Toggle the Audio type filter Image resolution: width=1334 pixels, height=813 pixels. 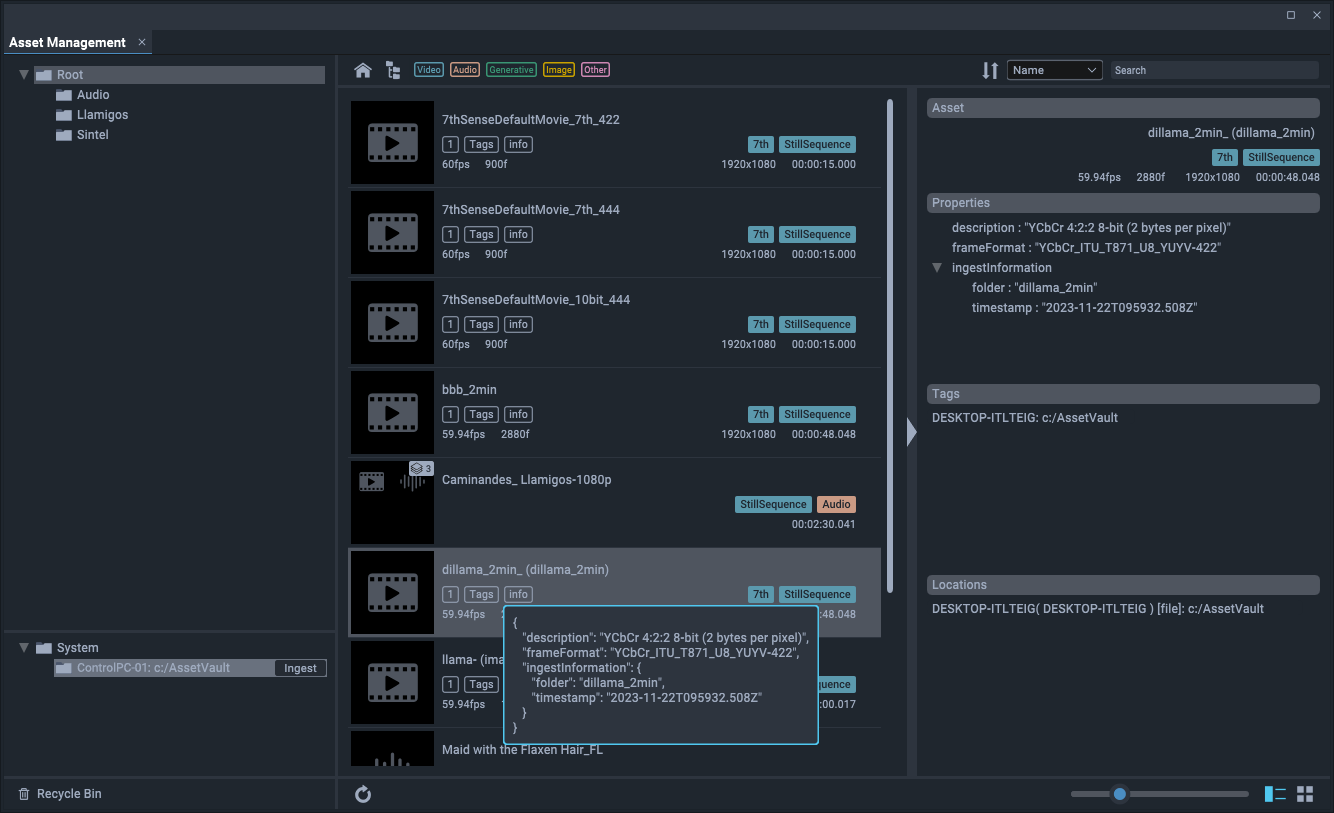coord(465,70)
